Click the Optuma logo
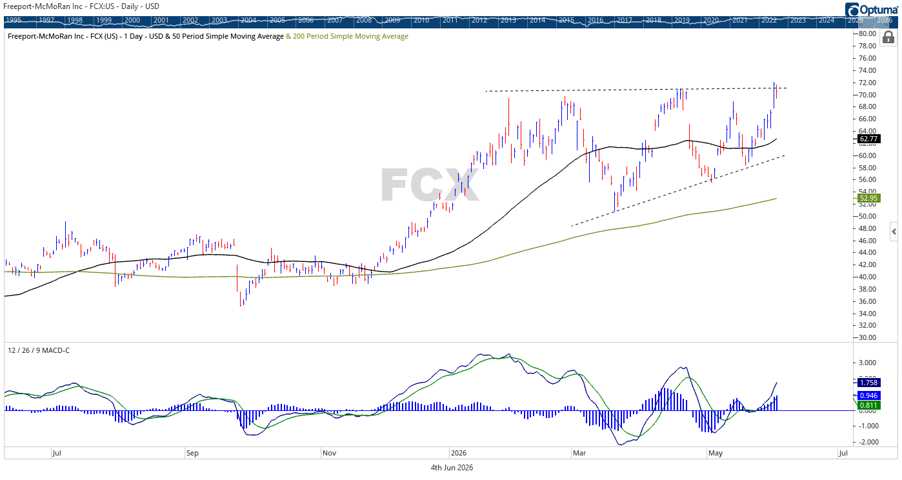The height and width of the screenshot is (480, 902). click(872, 10)
